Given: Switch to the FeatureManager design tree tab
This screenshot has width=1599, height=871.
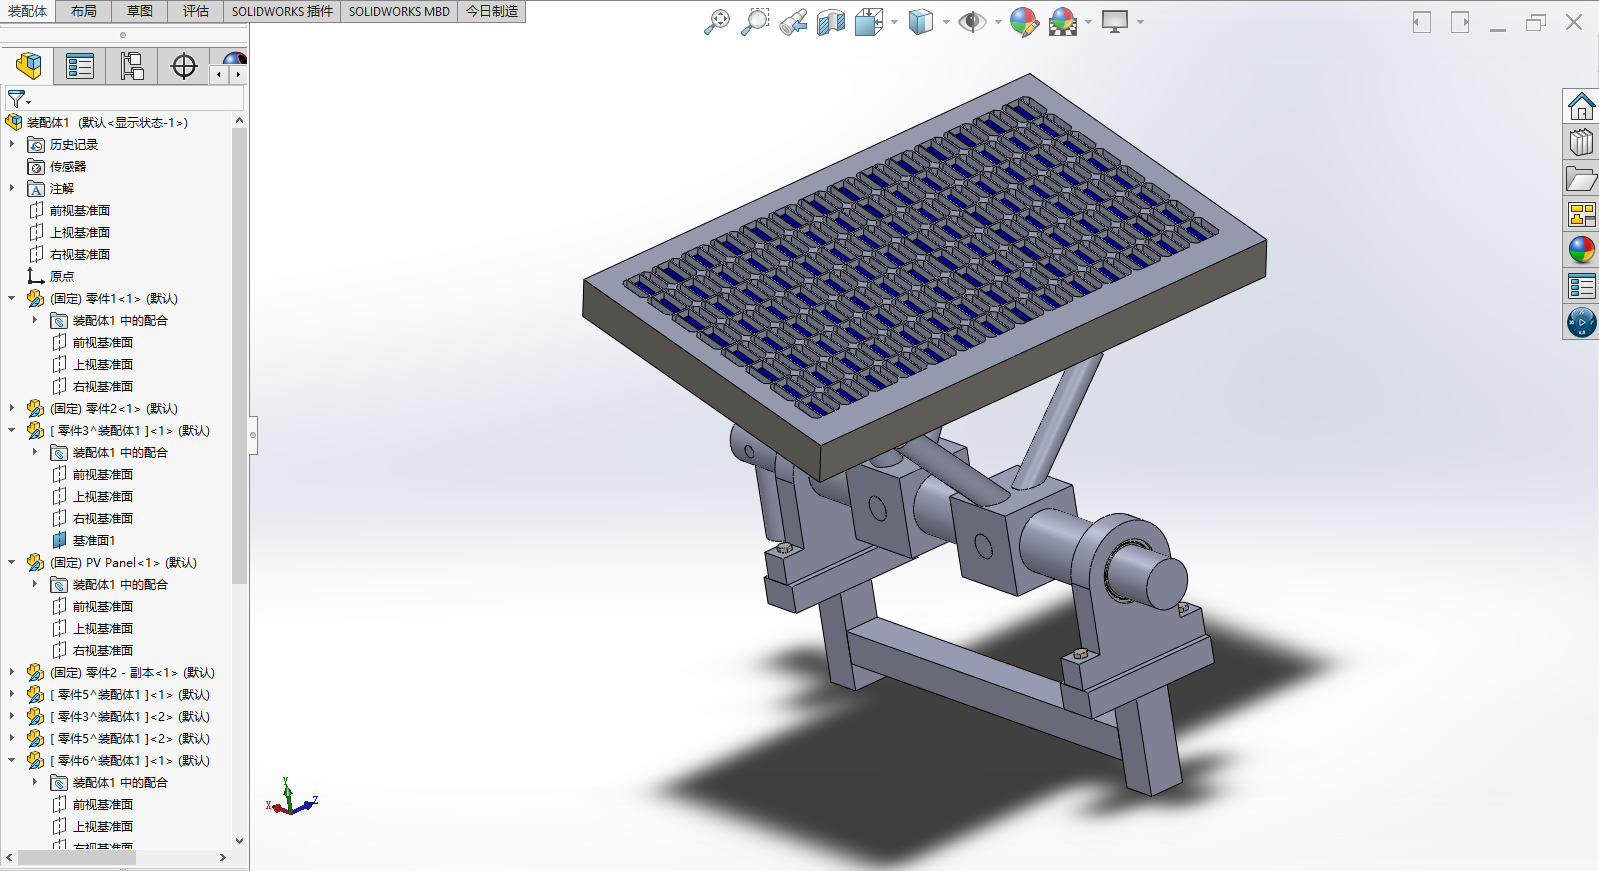Looking at the screenshot, I should tap(29, 67).
